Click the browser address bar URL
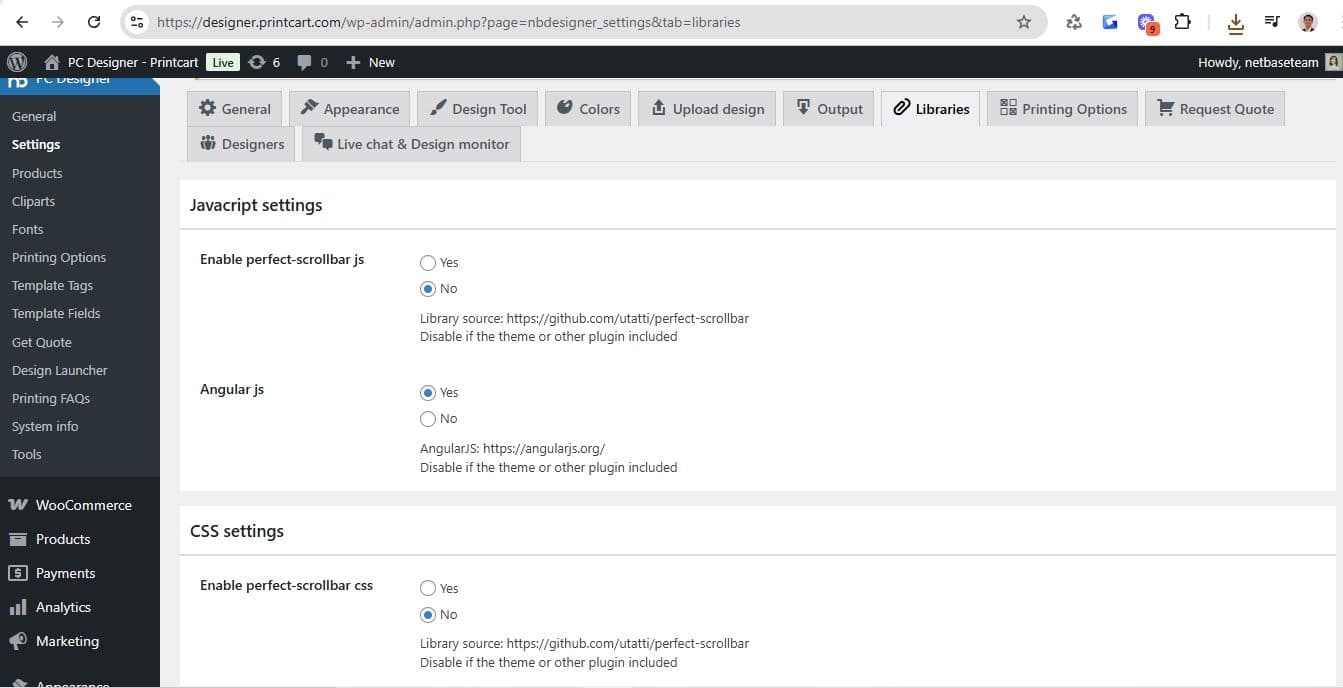 (449, 22)
